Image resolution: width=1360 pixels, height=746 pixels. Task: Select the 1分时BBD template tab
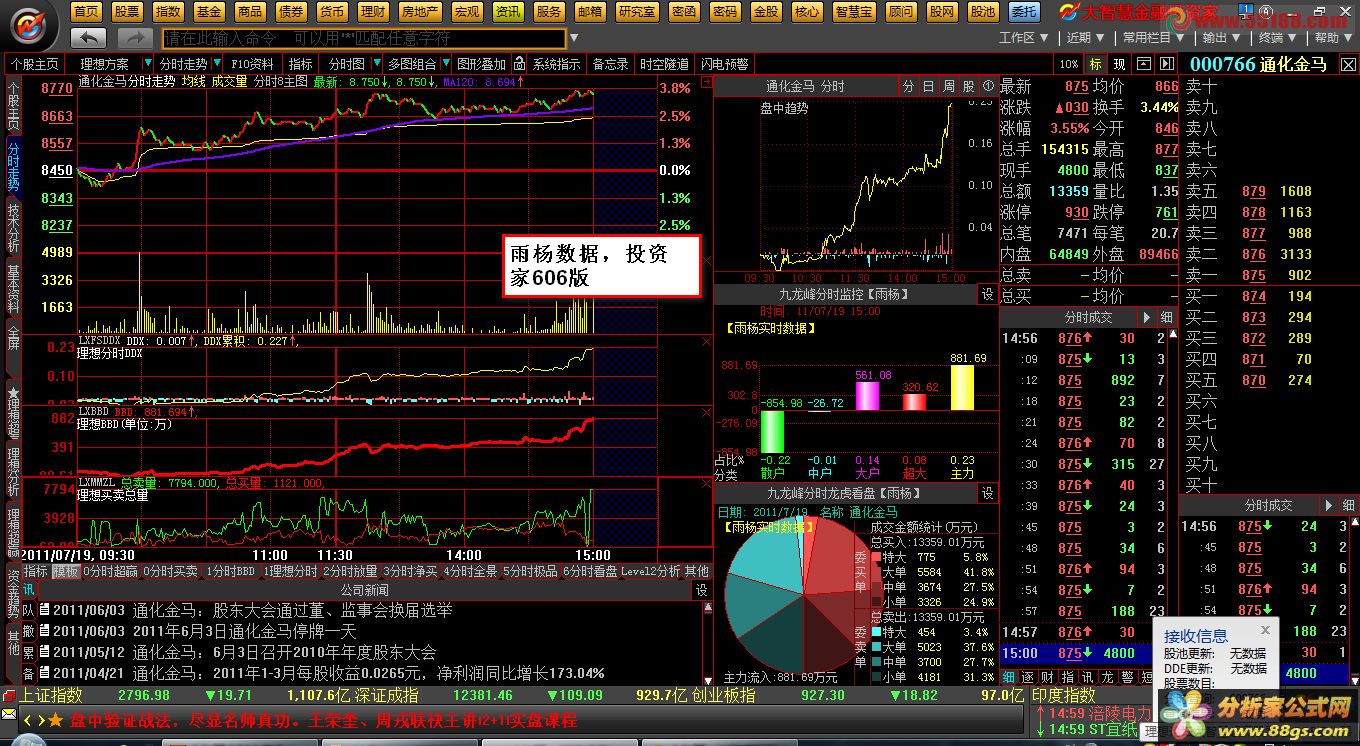click(x=231, y=571)
